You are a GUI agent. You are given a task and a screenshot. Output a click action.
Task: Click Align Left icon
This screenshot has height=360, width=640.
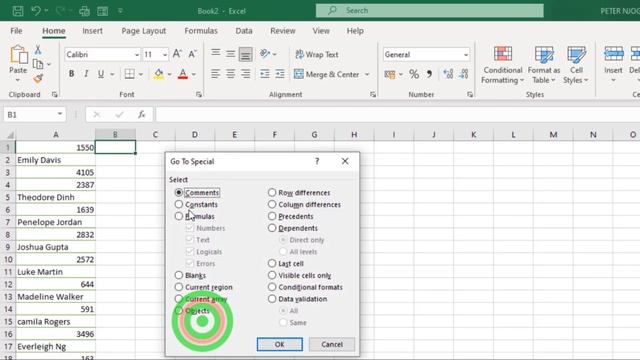tap(216, 74)
